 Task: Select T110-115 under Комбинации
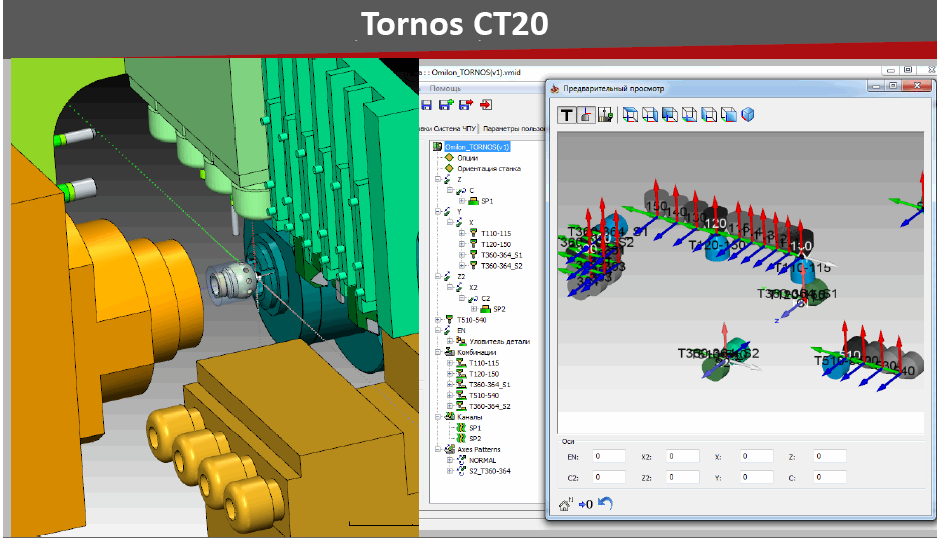(483, 363)
